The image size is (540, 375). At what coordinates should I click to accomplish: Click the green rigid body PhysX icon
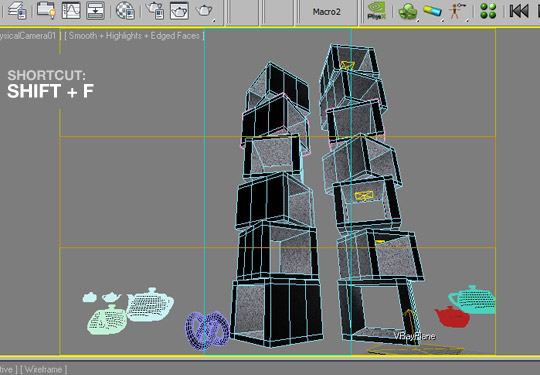408,11
